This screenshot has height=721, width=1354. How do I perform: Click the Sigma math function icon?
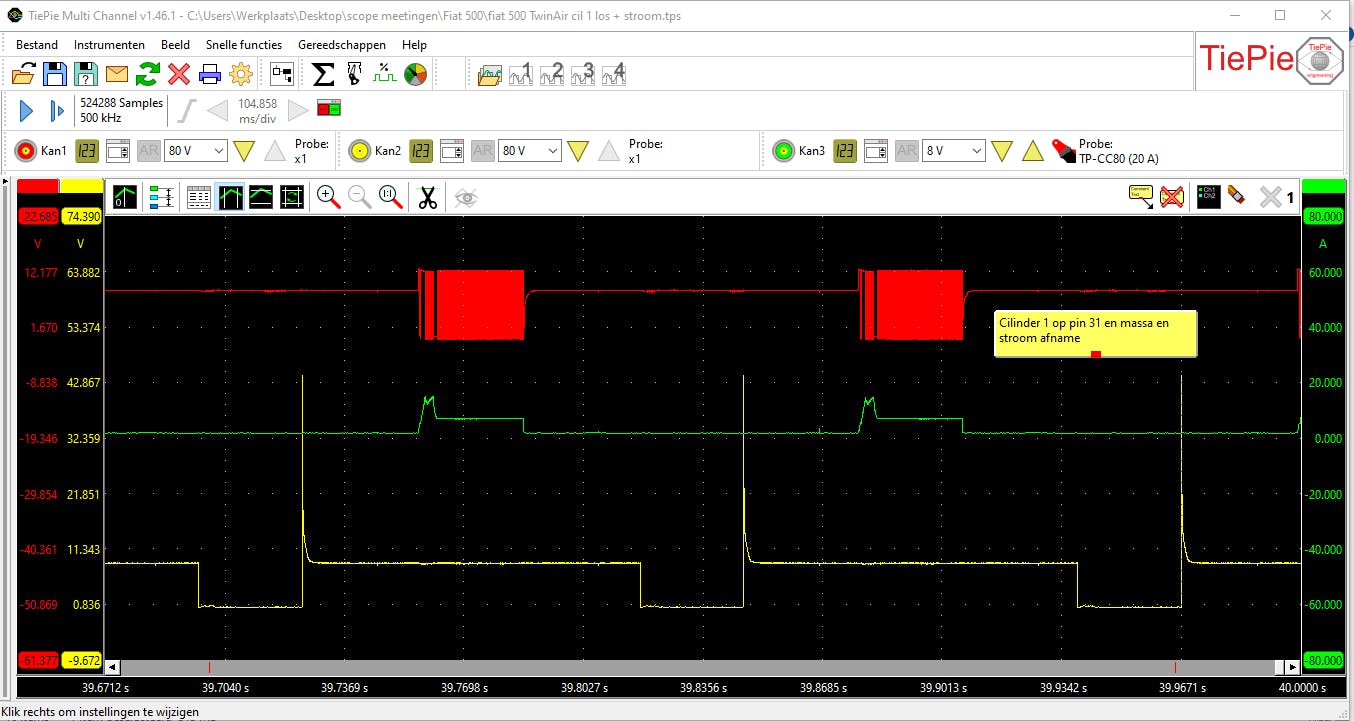point(323,74)
